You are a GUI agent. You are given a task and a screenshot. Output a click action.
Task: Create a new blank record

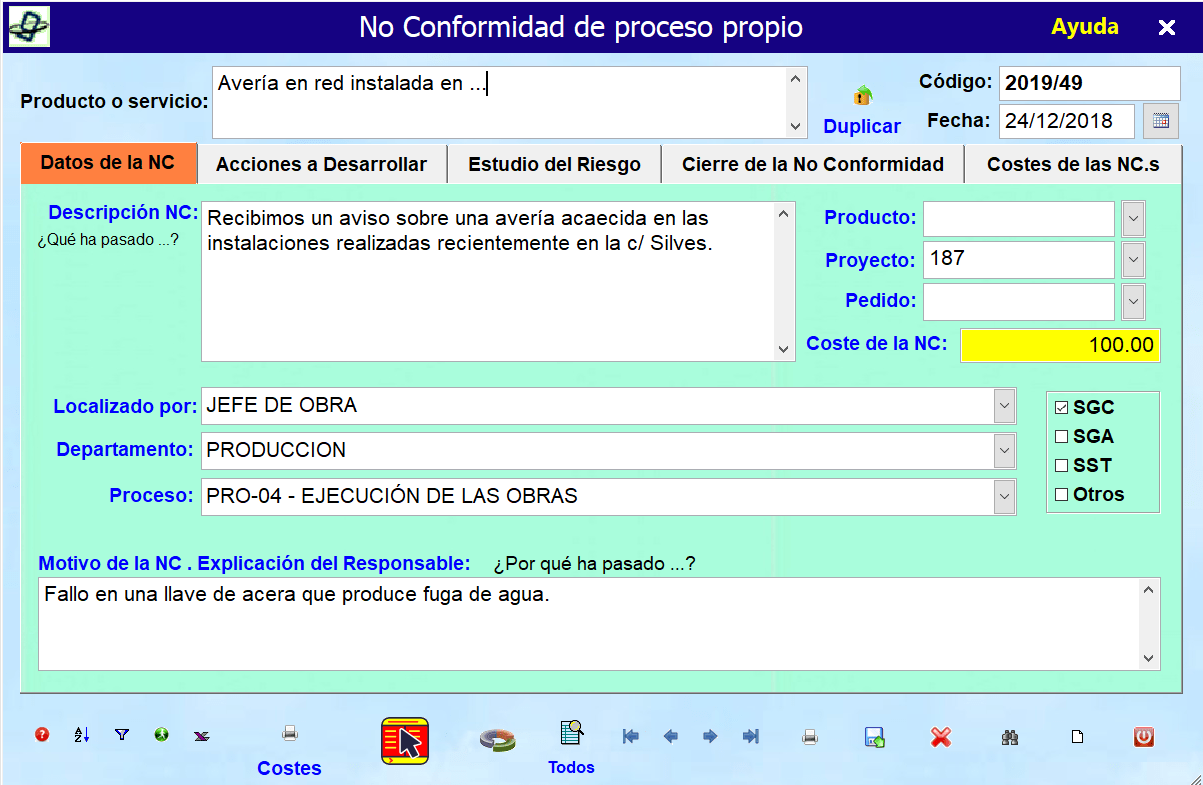coord(1077,738)
